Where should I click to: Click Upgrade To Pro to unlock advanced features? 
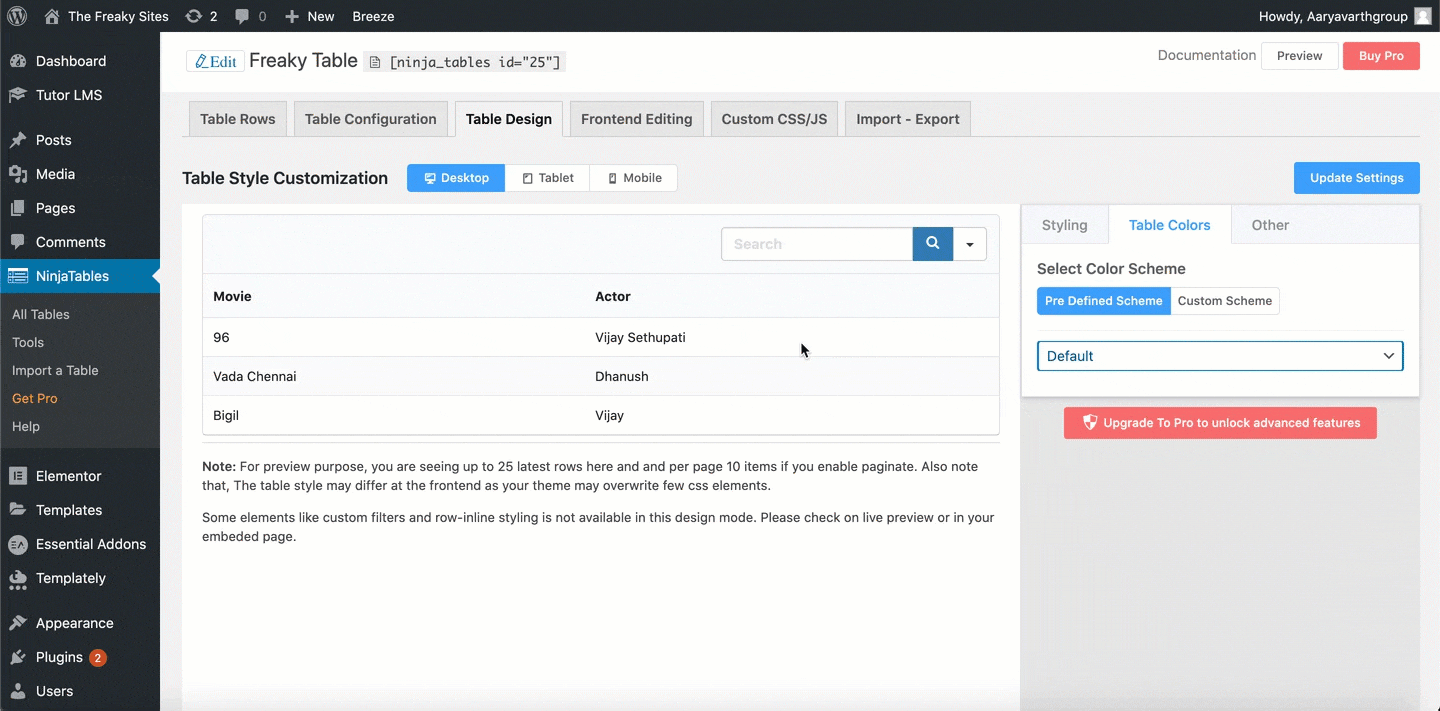[1220, 423]
